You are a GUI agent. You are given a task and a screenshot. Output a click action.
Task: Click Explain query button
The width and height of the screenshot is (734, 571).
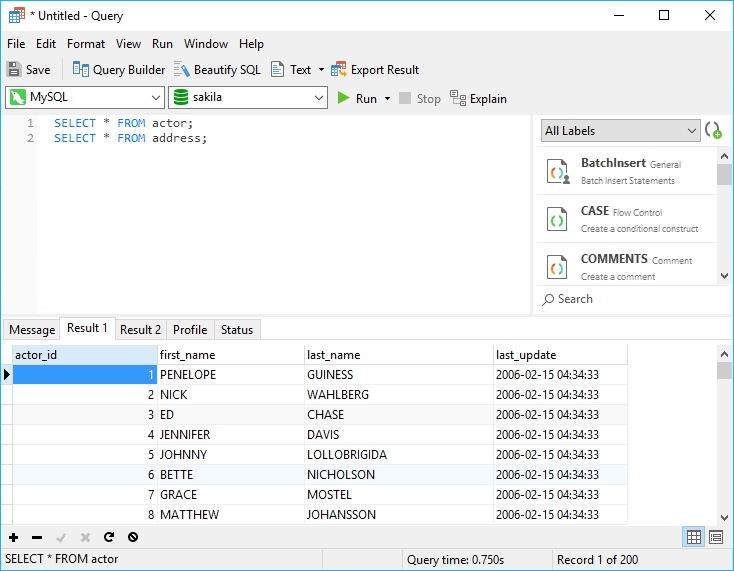(478, 98)
